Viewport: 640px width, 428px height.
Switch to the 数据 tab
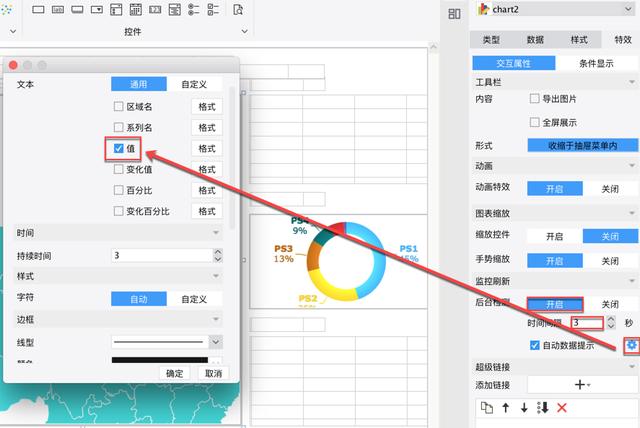pyautogui.click(x=535, y=40)
